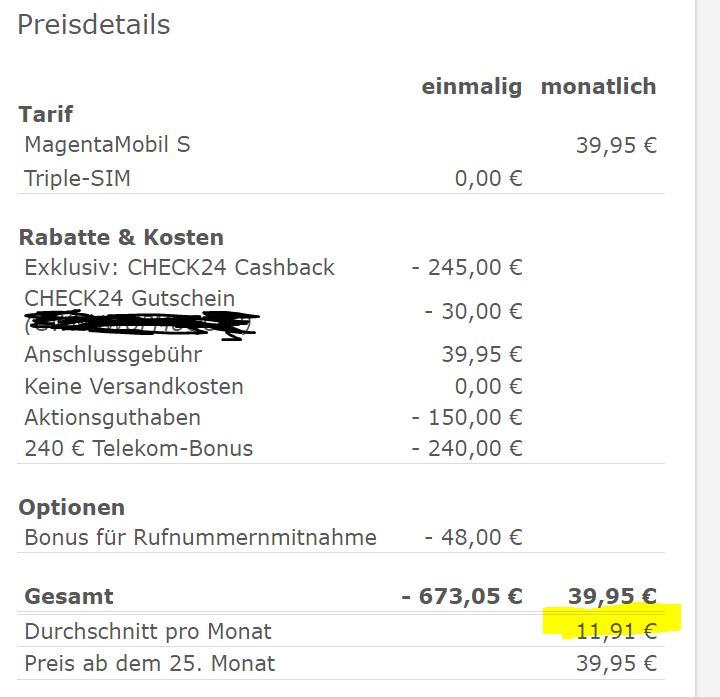Click the Keine Versandkosten label

click(x=134, y=387)
